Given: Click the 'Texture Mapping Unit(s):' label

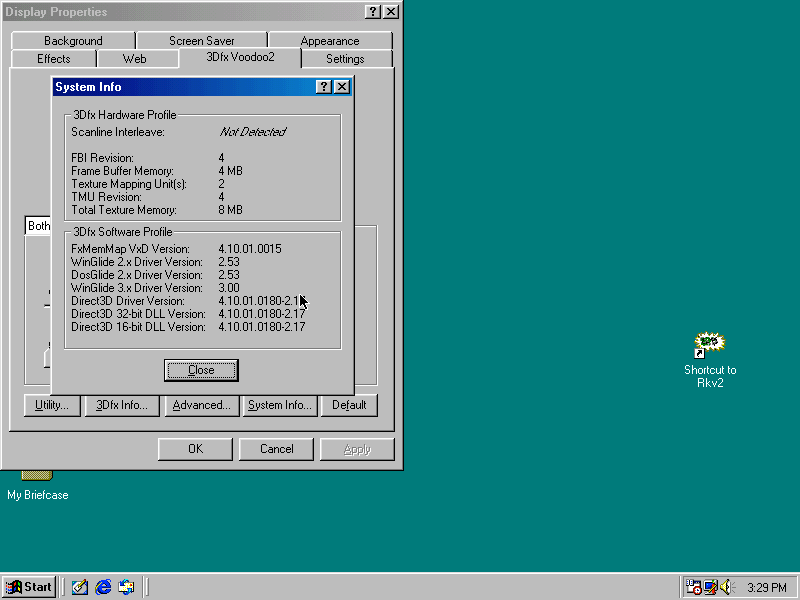Looking at the screenshot, I should tap(129, 184).
